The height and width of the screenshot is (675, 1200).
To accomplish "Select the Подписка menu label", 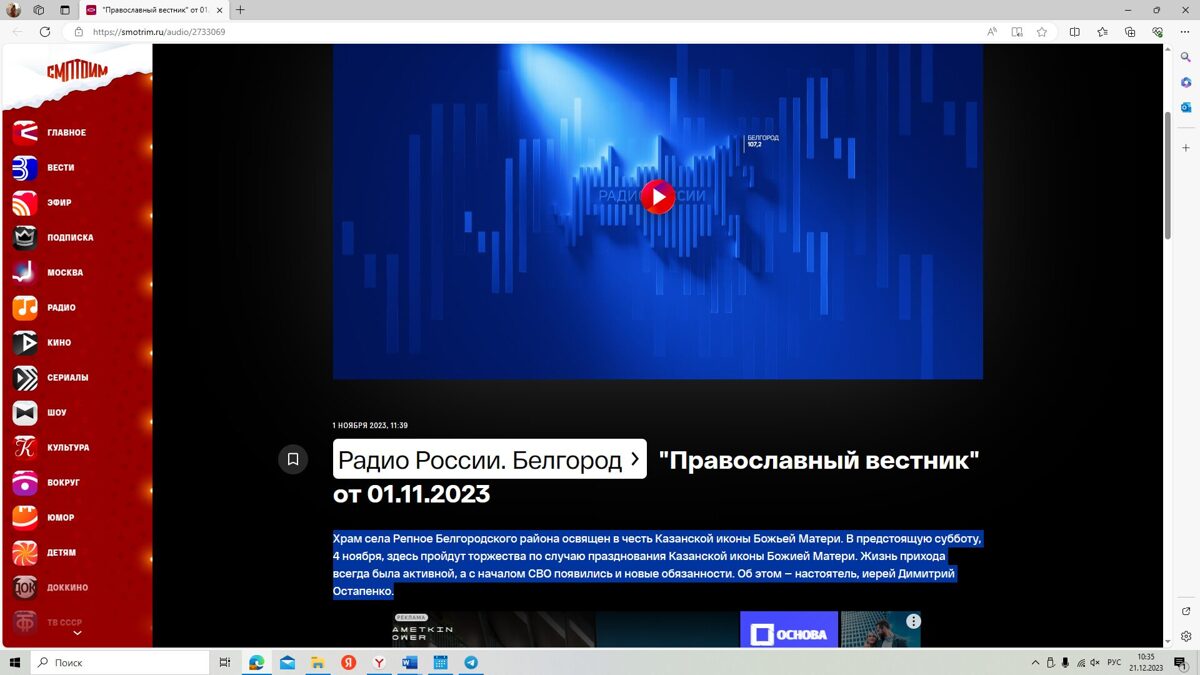I will (70, 238).
